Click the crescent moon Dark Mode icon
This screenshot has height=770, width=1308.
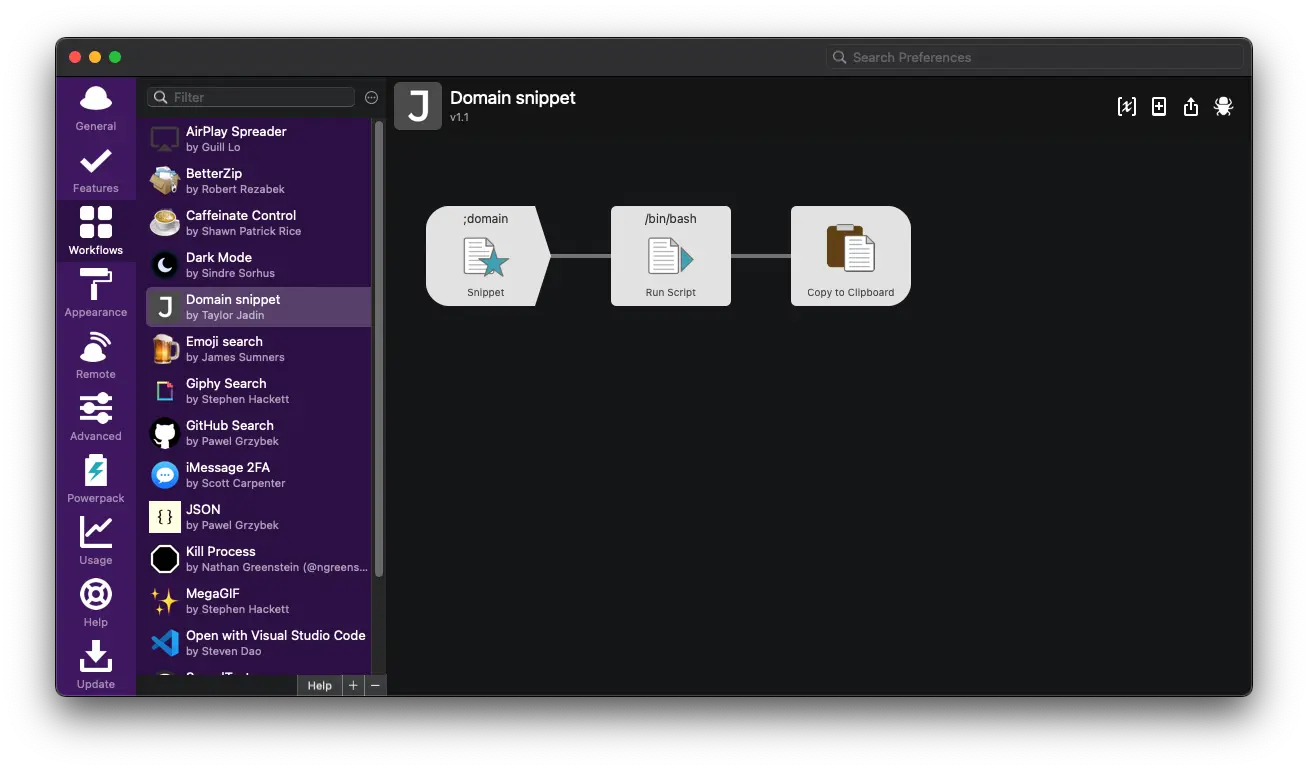point(165,265)
